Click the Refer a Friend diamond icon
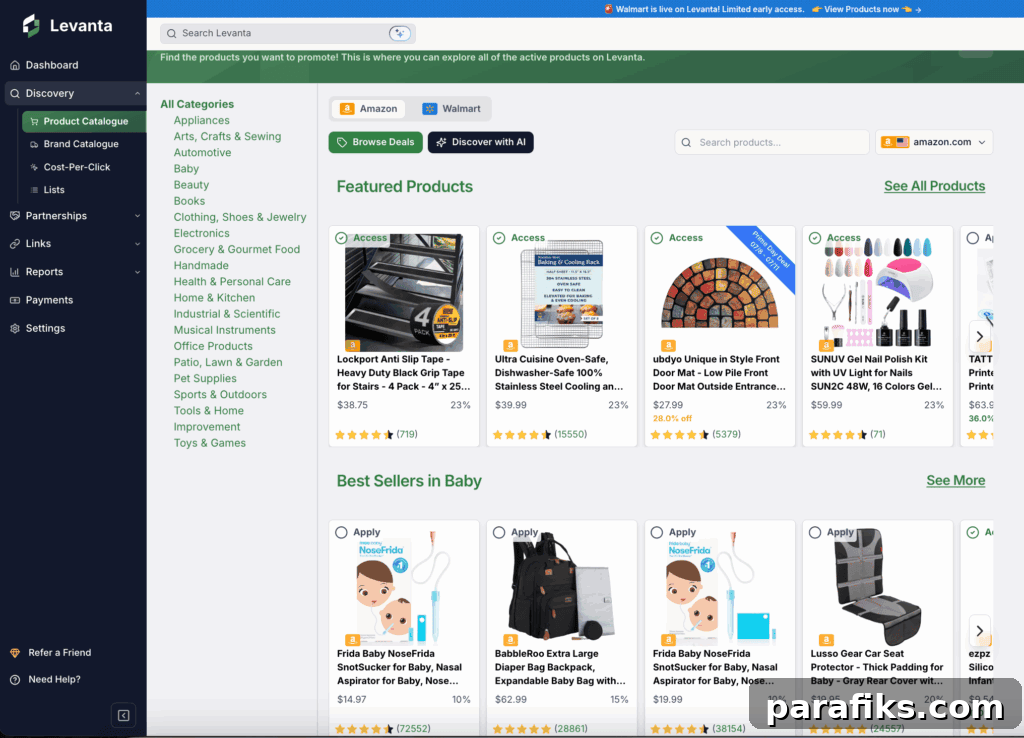This screenshot has height=738, width=1024. (15, 652)
